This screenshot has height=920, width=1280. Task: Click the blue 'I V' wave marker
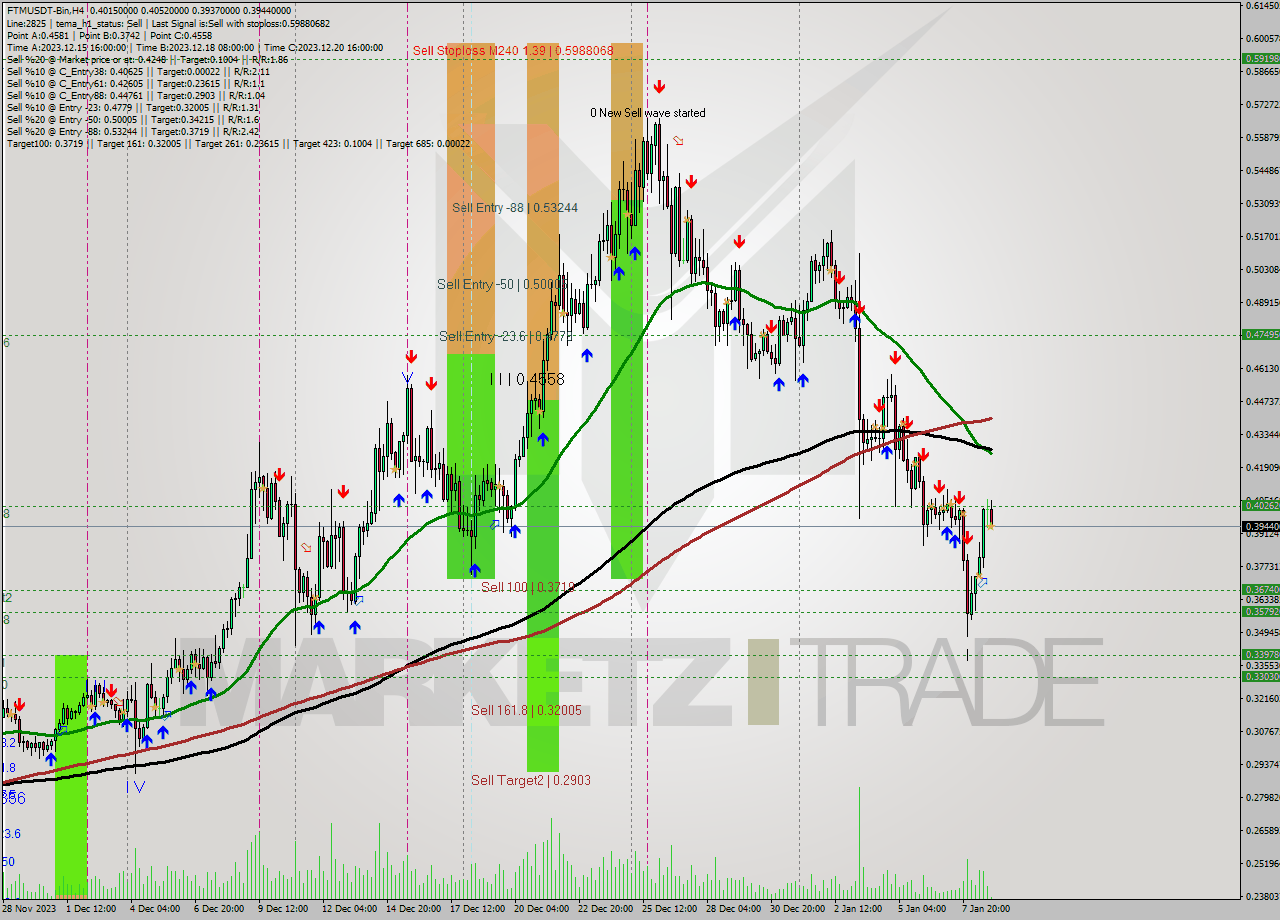pos(136,787)
